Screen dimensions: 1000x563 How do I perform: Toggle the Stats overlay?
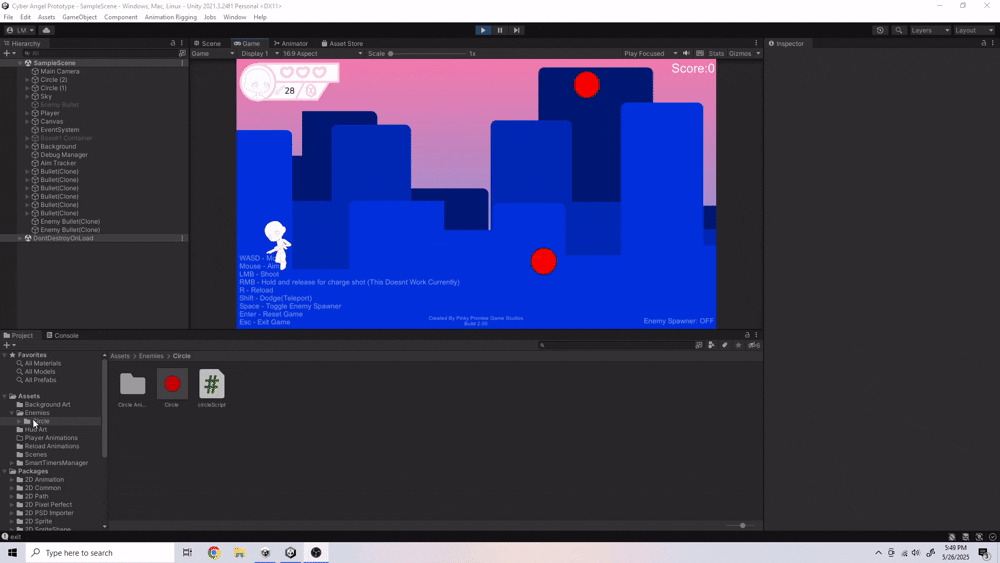[716, 54]
